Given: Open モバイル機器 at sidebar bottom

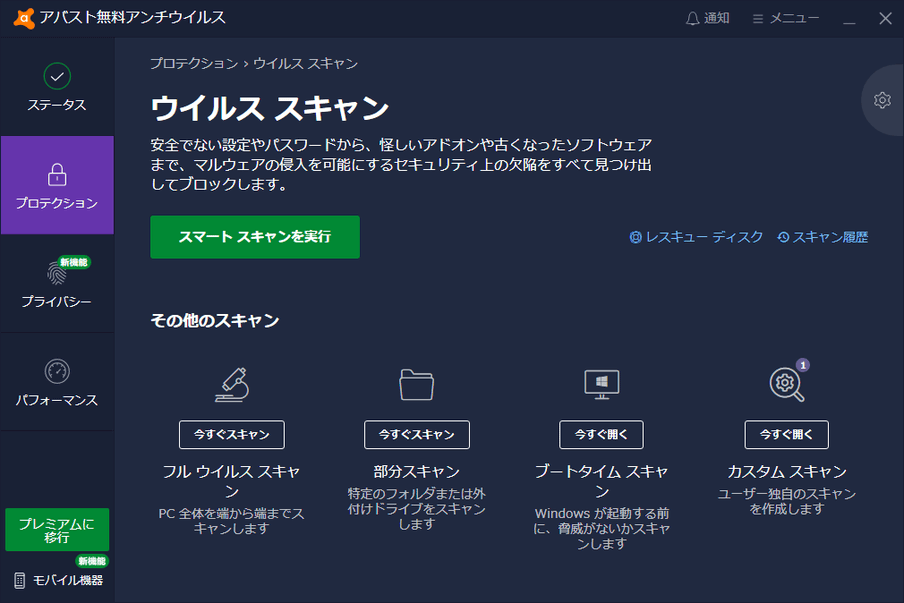Looking at the screenshot, I should (58, 580).
